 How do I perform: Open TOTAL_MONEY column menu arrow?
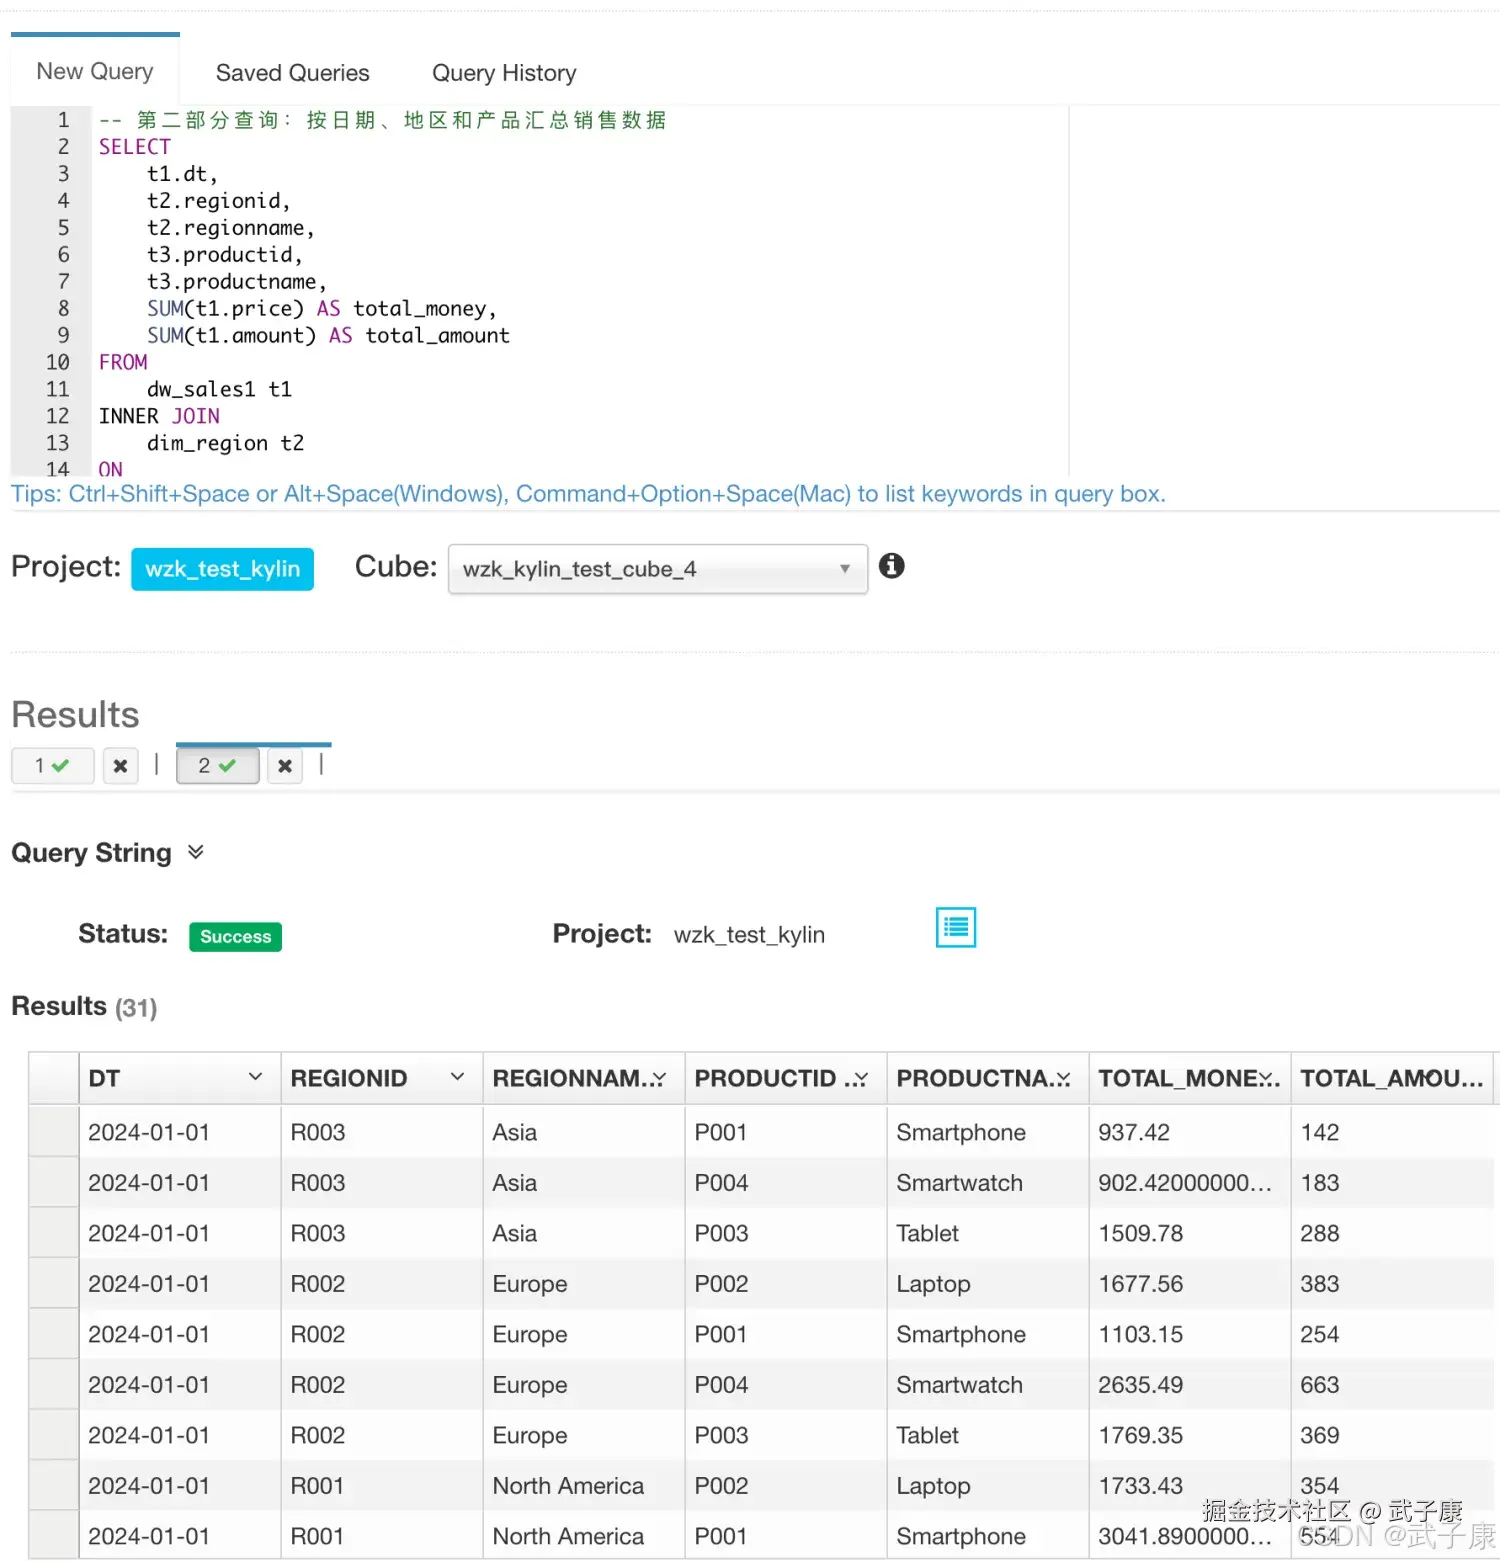coord(1266,1078)
